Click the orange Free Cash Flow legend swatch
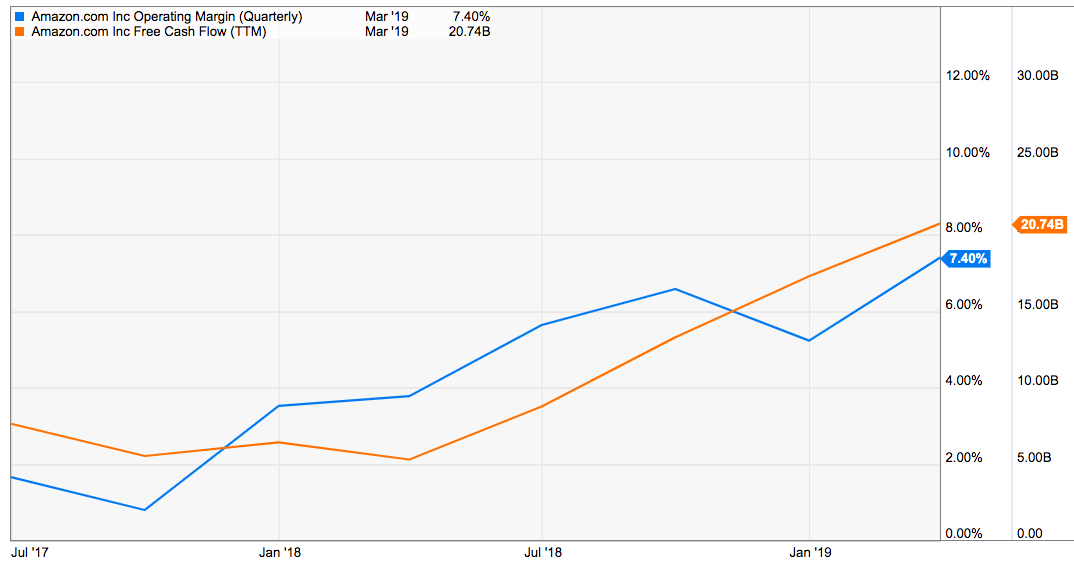This screenshot has height=574, width=1074. 19,32
